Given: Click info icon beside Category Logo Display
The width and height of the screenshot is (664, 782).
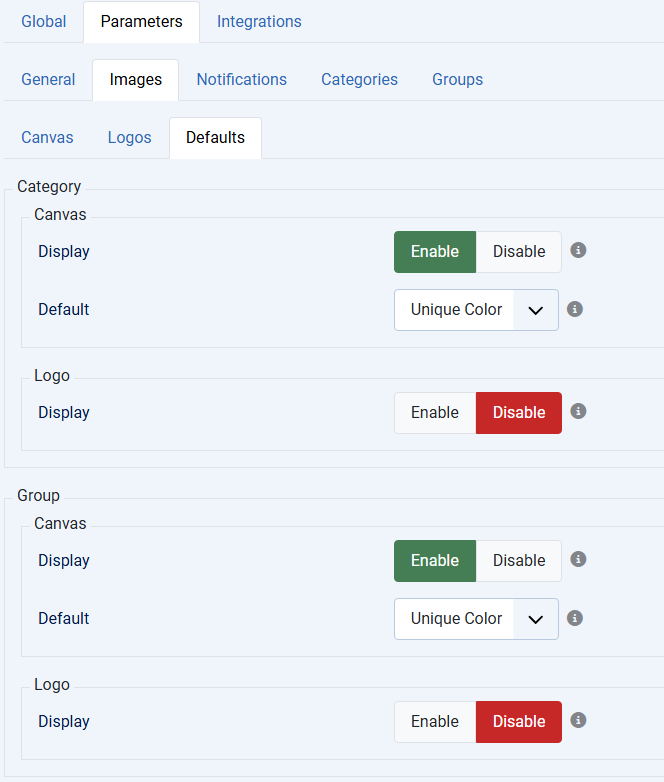Looking at the screenshot, I should point(578,411).
